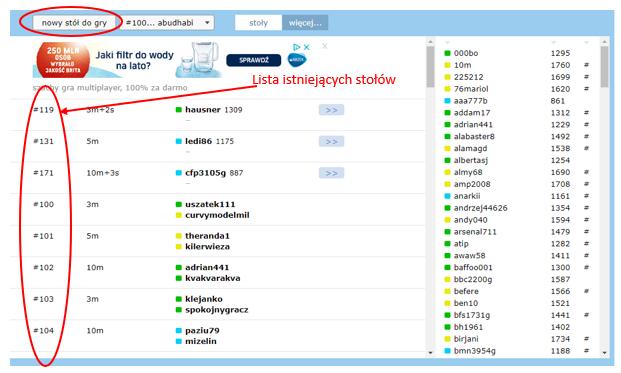Viewport: 621px width, 373px height.
Task: Select player albertasj in the player list
Action: (471, 160)
